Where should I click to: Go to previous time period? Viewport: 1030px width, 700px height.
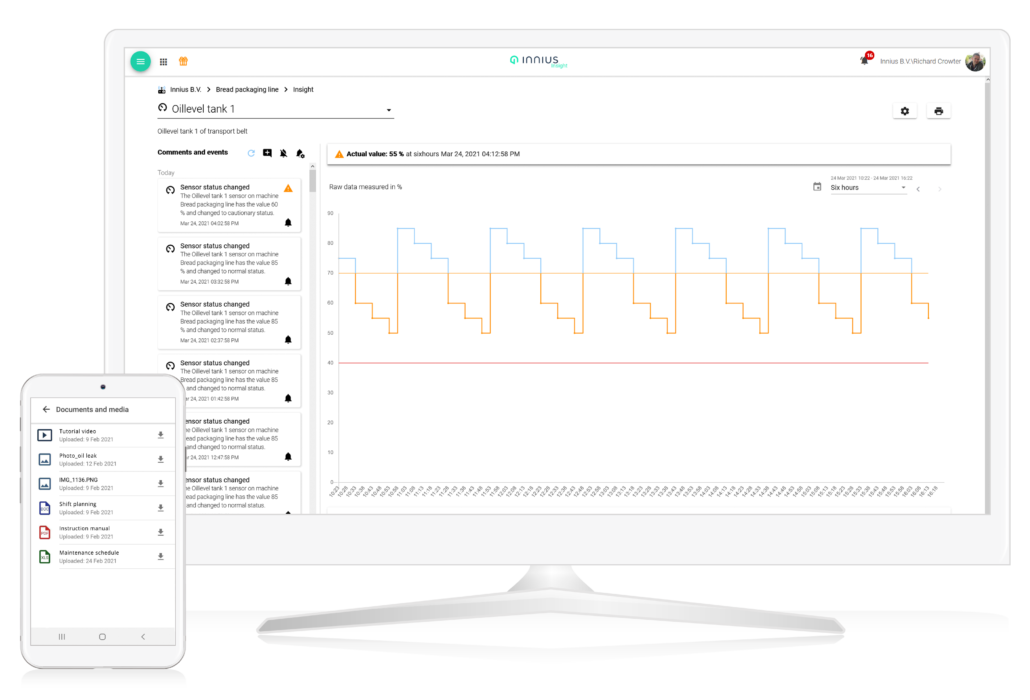click(918, 189)
